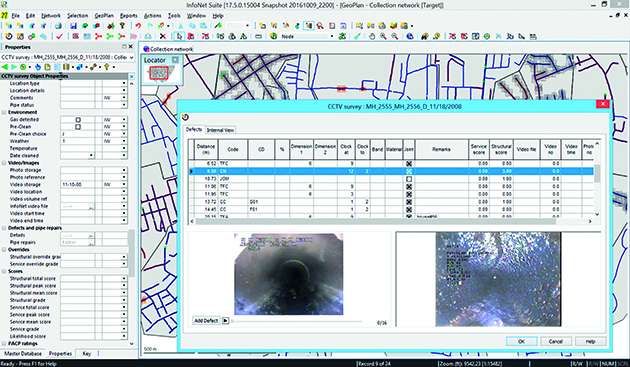Toggle Joint checkbox in 11.95 TFC row
This screenshot has width=630, height=367.
pos(409,194)
